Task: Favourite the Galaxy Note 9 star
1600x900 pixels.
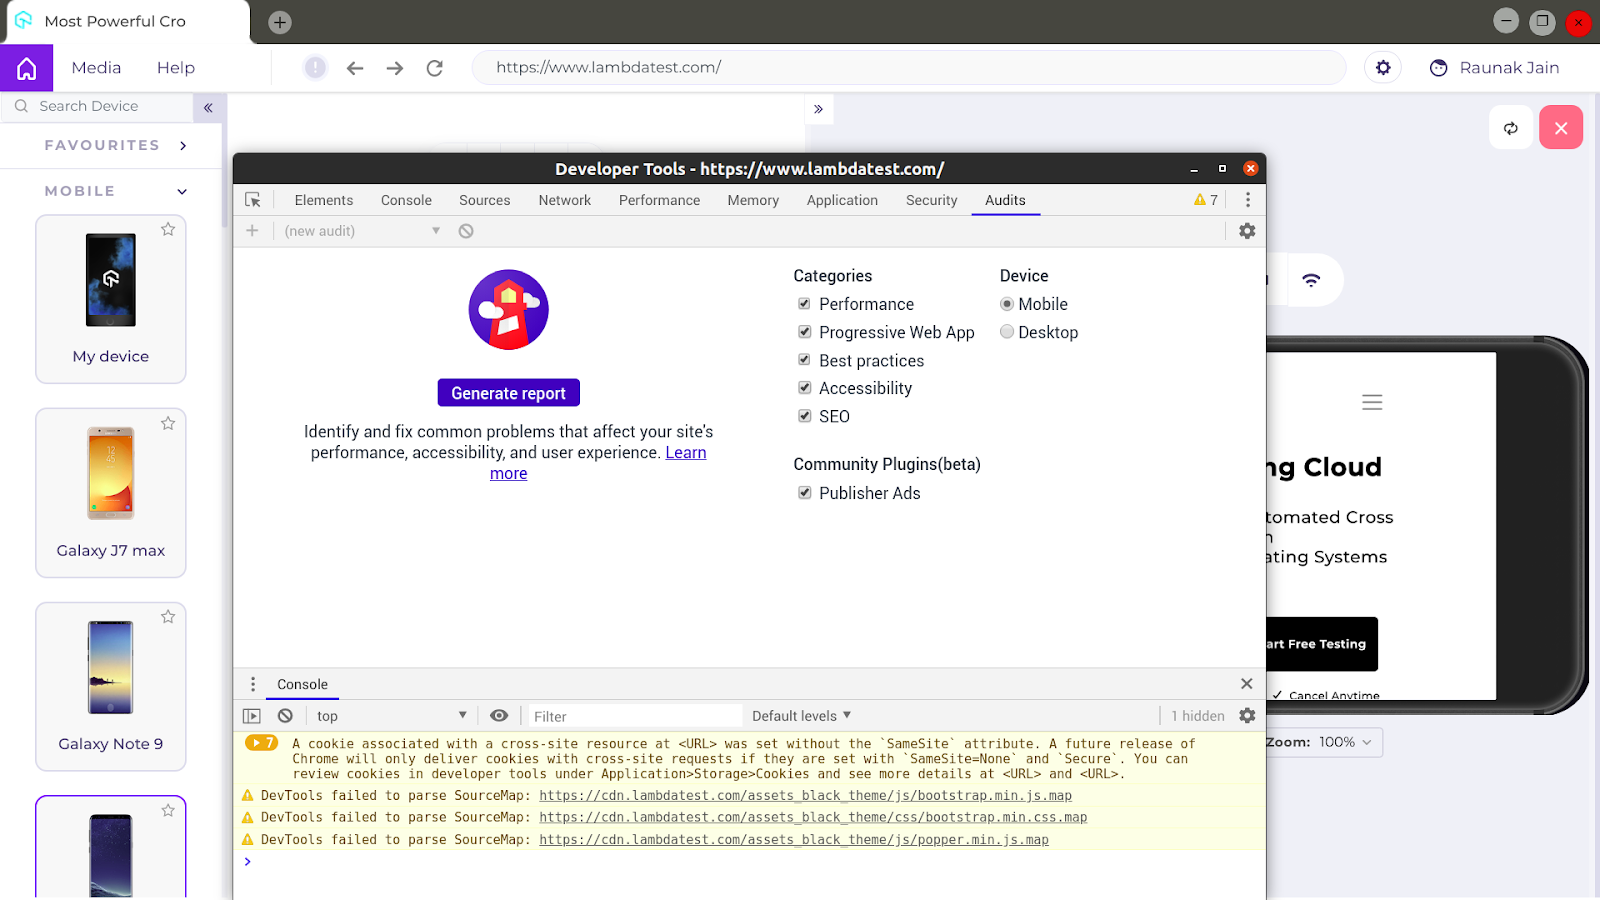Action: (x=168, y=617)
